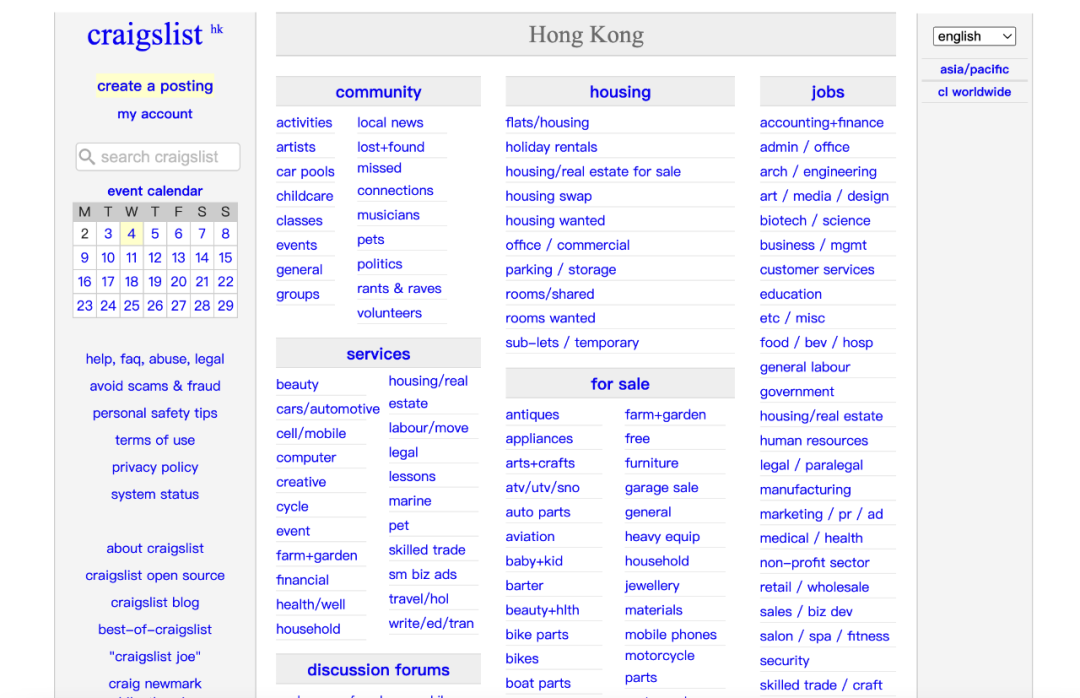Screen dimensions: 1080x698
Task: Open arch / engineering jobs
Action: tap(818, 172)
